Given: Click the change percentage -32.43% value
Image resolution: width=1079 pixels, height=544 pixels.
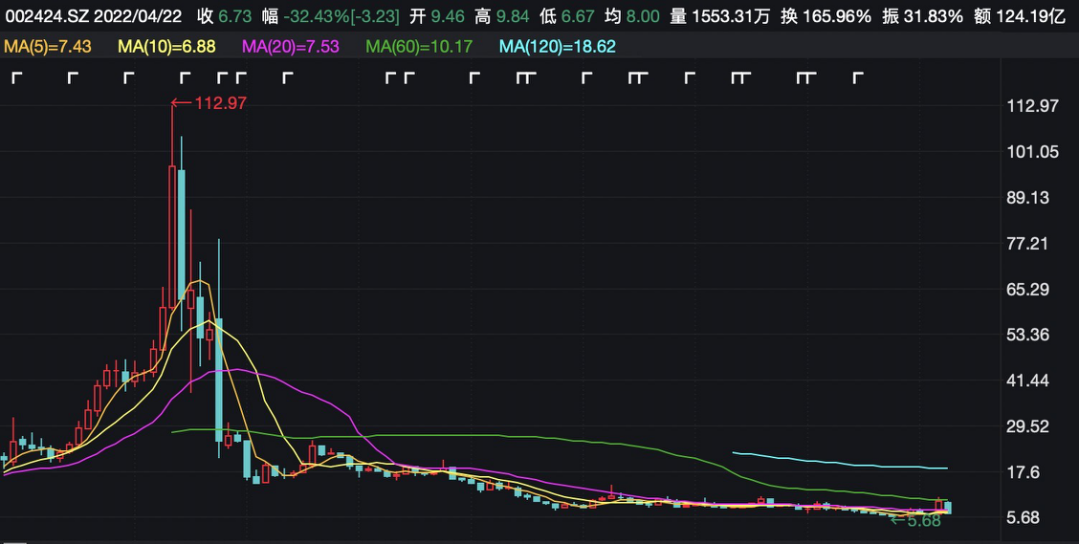Looking at the screenshot, I should click(317, 16).
